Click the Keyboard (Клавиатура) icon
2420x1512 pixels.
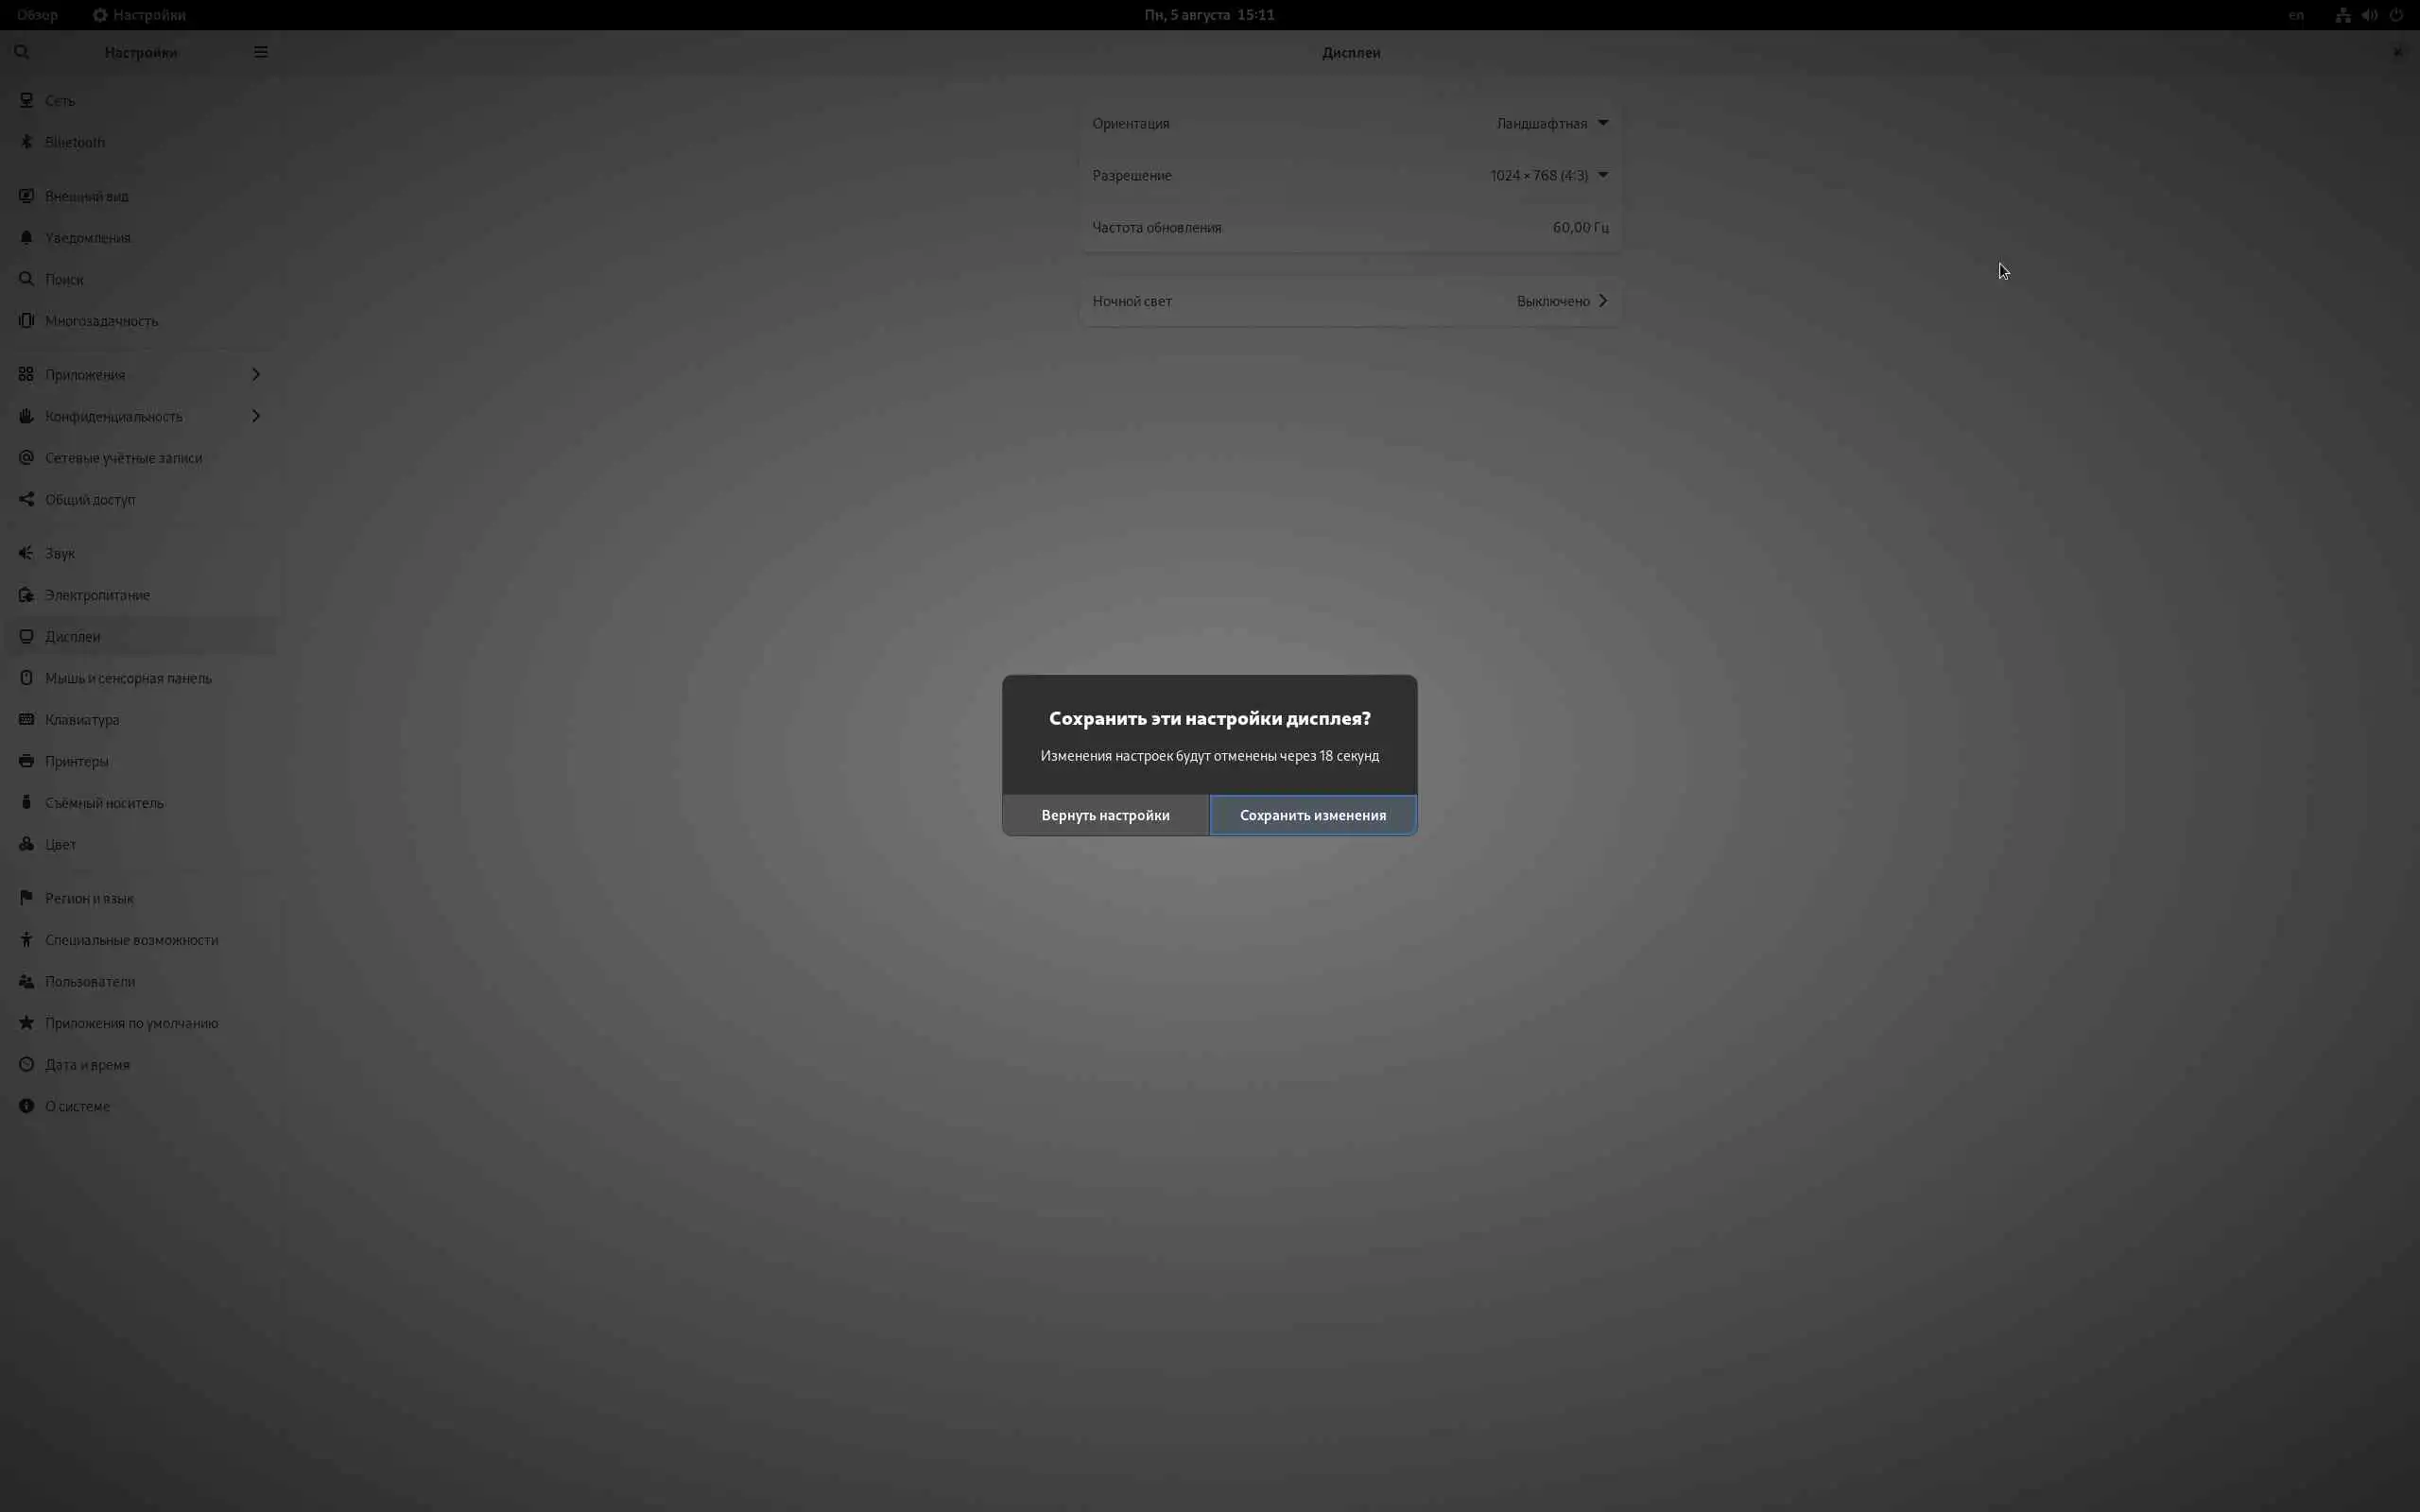tap(27, 719)
